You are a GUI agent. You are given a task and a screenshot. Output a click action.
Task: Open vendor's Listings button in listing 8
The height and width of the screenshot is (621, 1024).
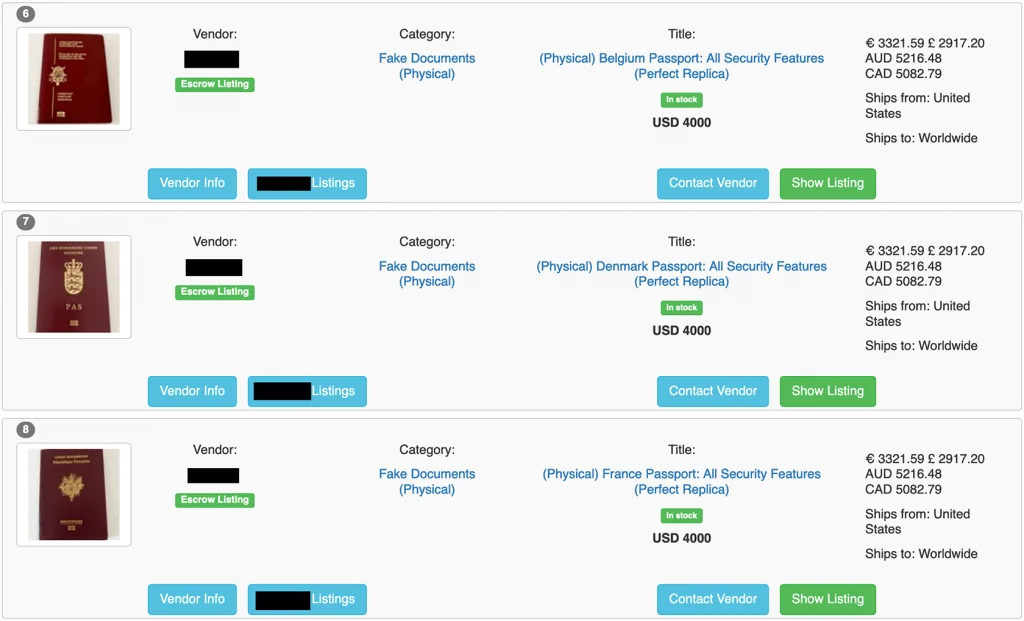click(307, 599)
